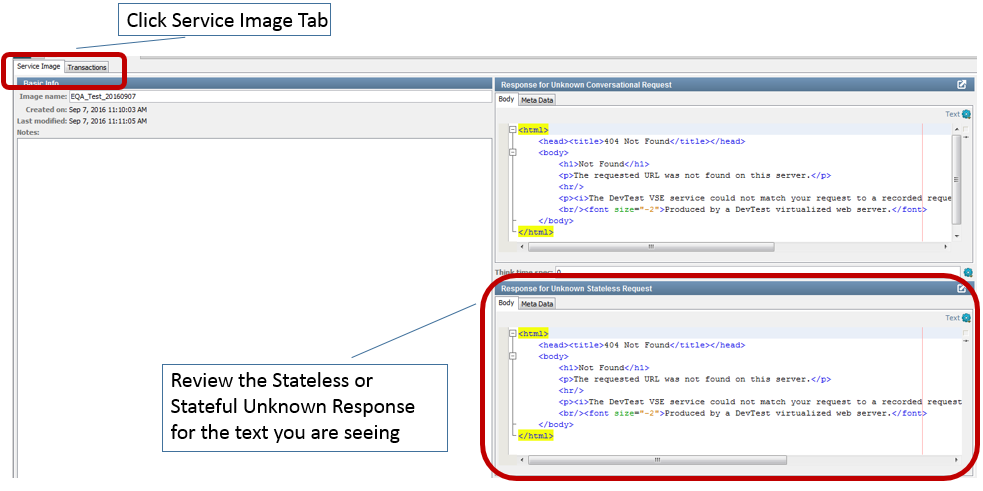
Task: Open Meta Data tab in the Stateless Request panel
Action: pos(537,303)
